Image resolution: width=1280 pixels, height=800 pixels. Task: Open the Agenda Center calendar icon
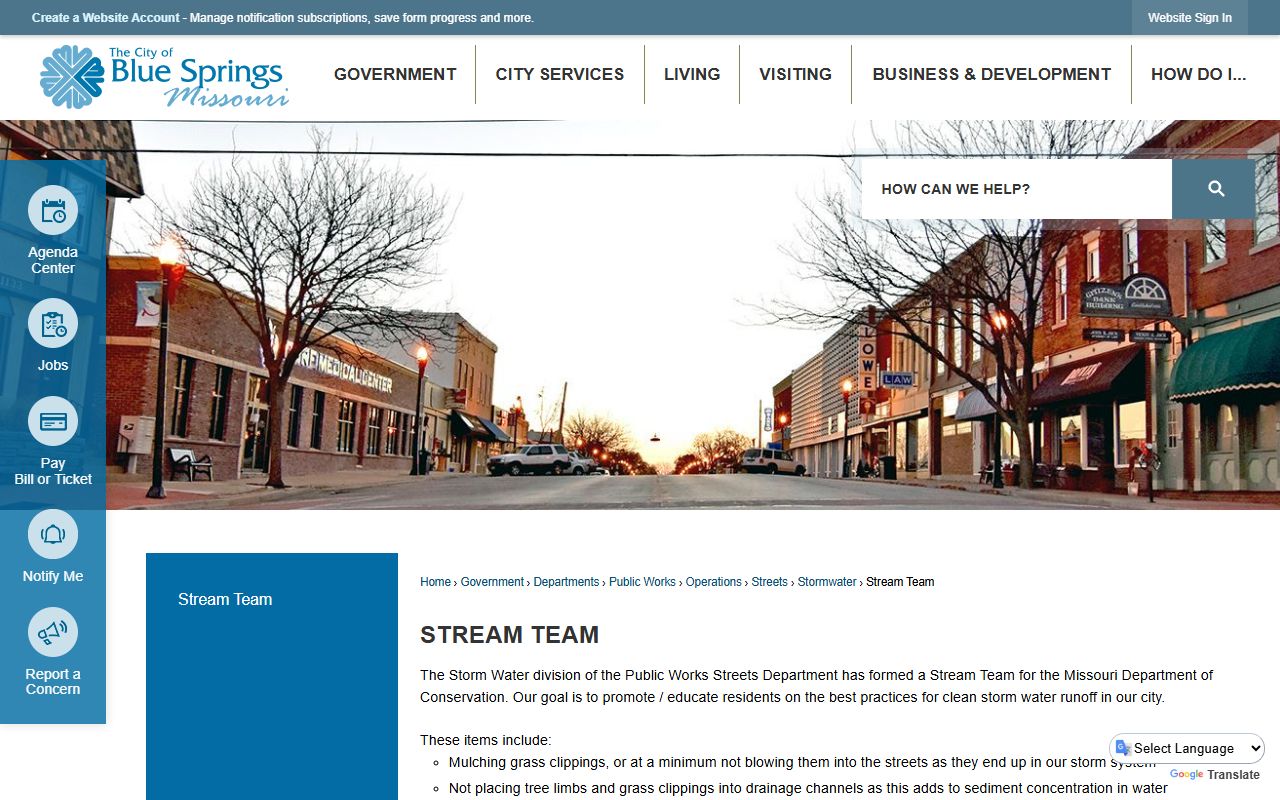point(53,210)
